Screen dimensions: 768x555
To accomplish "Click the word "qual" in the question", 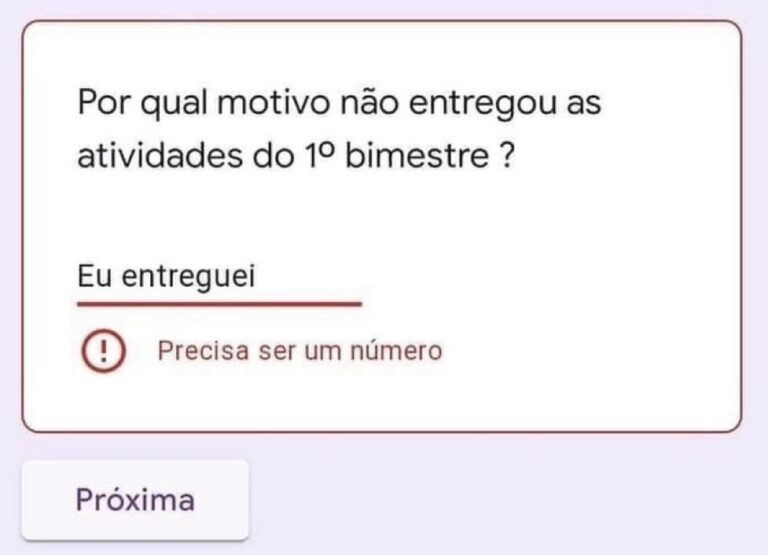I will click(174, 103).
